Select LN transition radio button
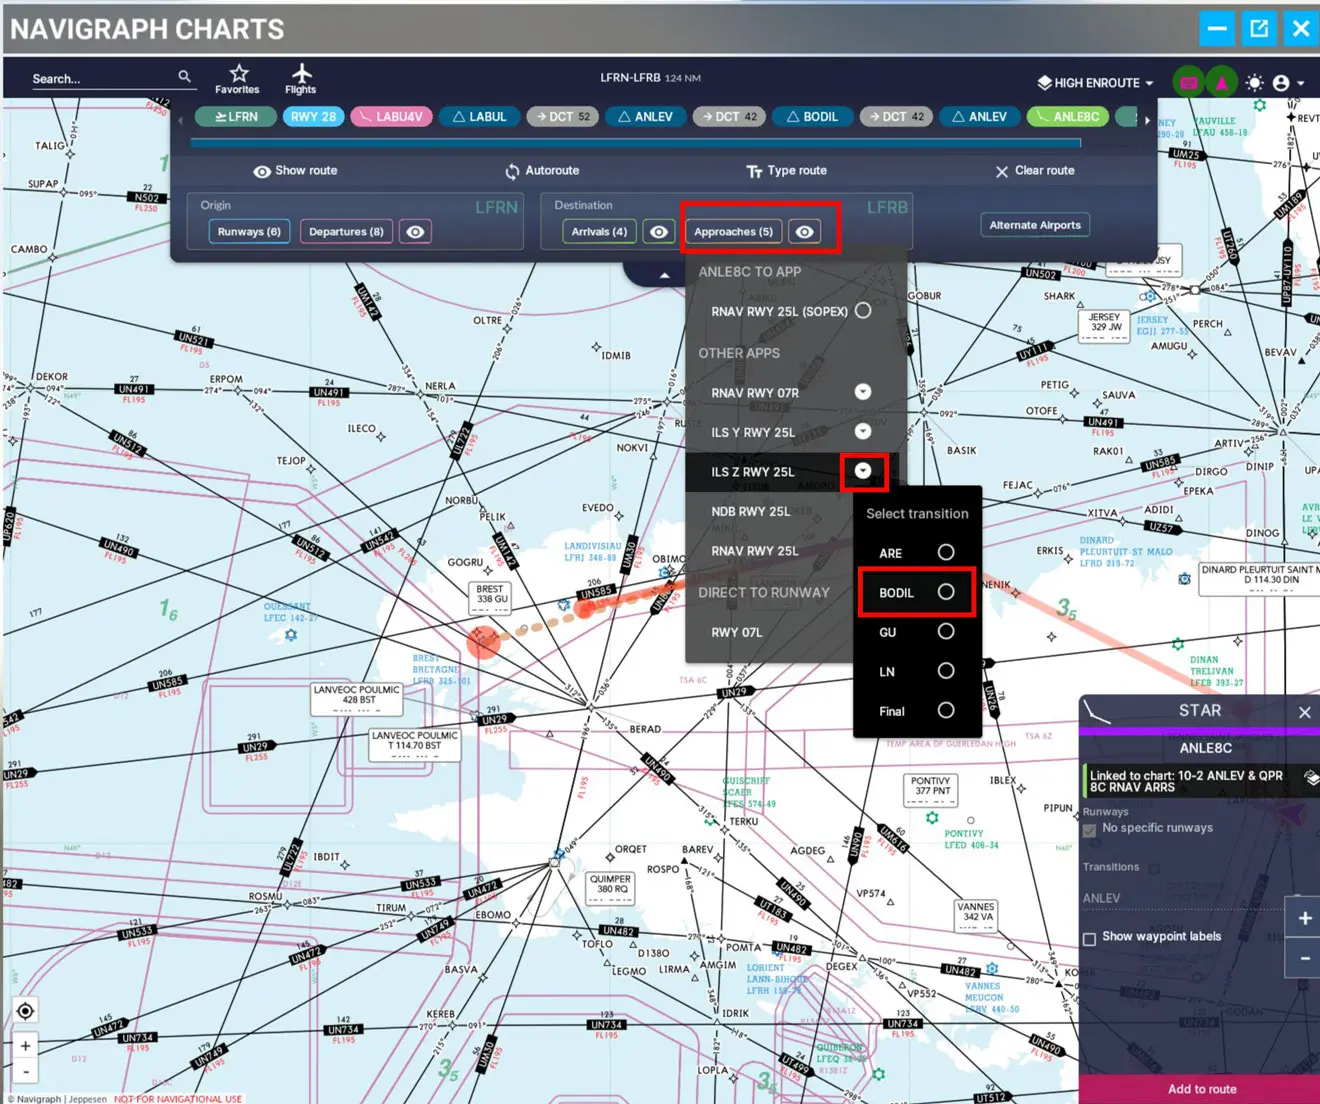The image size is (1320, 1104). point(945,671)
